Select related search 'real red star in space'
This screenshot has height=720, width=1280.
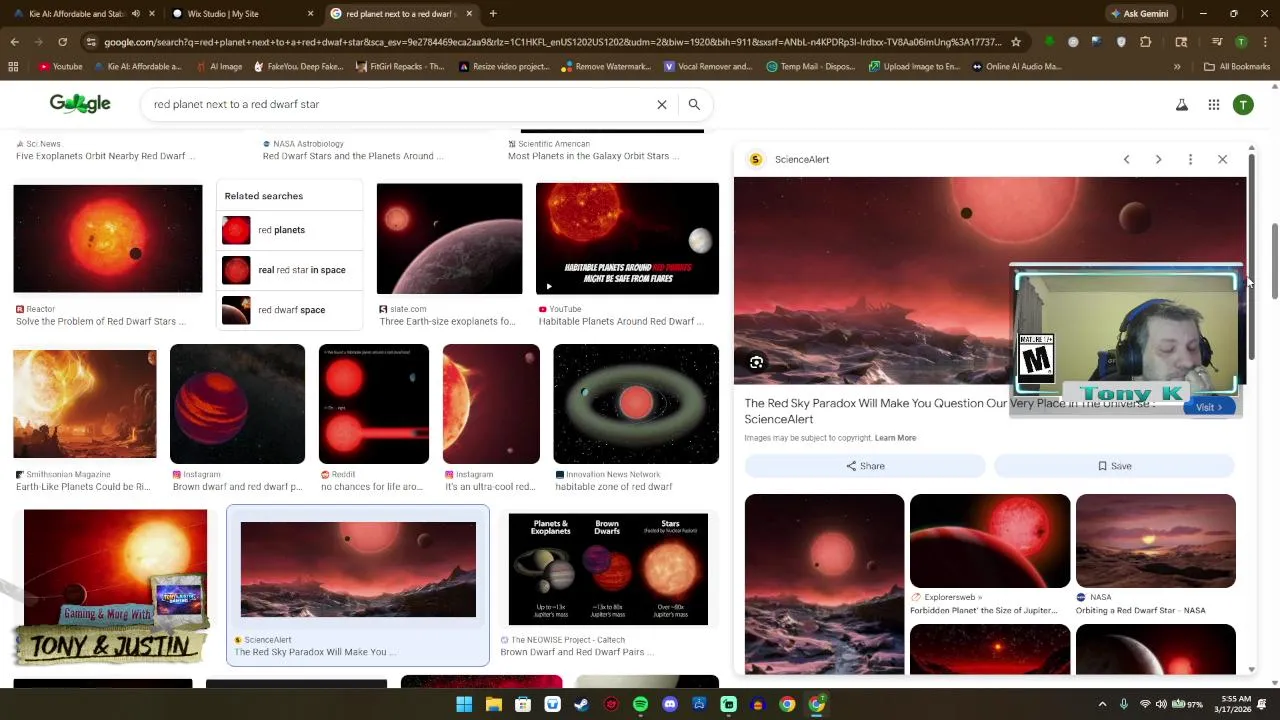pos(290,270)
